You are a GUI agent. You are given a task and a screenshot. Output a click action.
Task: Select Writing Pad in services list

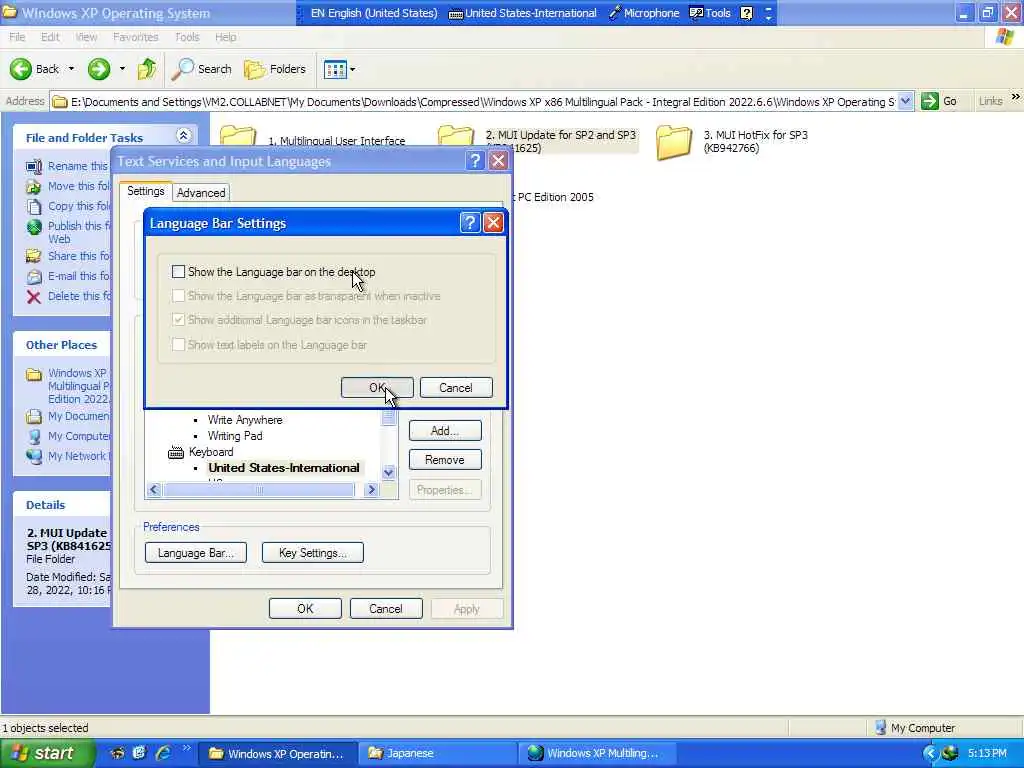235,436
